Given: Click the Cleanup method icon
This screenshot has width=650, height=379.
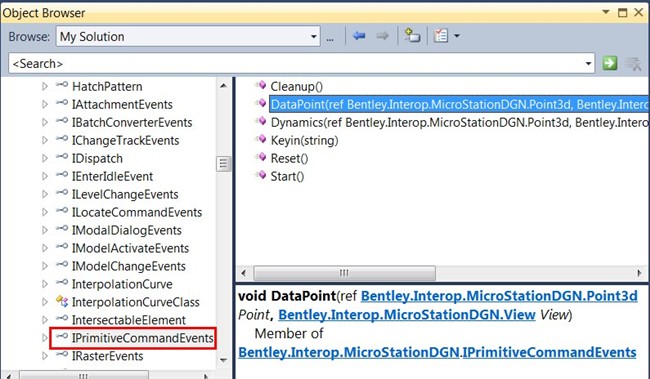Looking at the screenshot, I should click(x=261, y=85).
